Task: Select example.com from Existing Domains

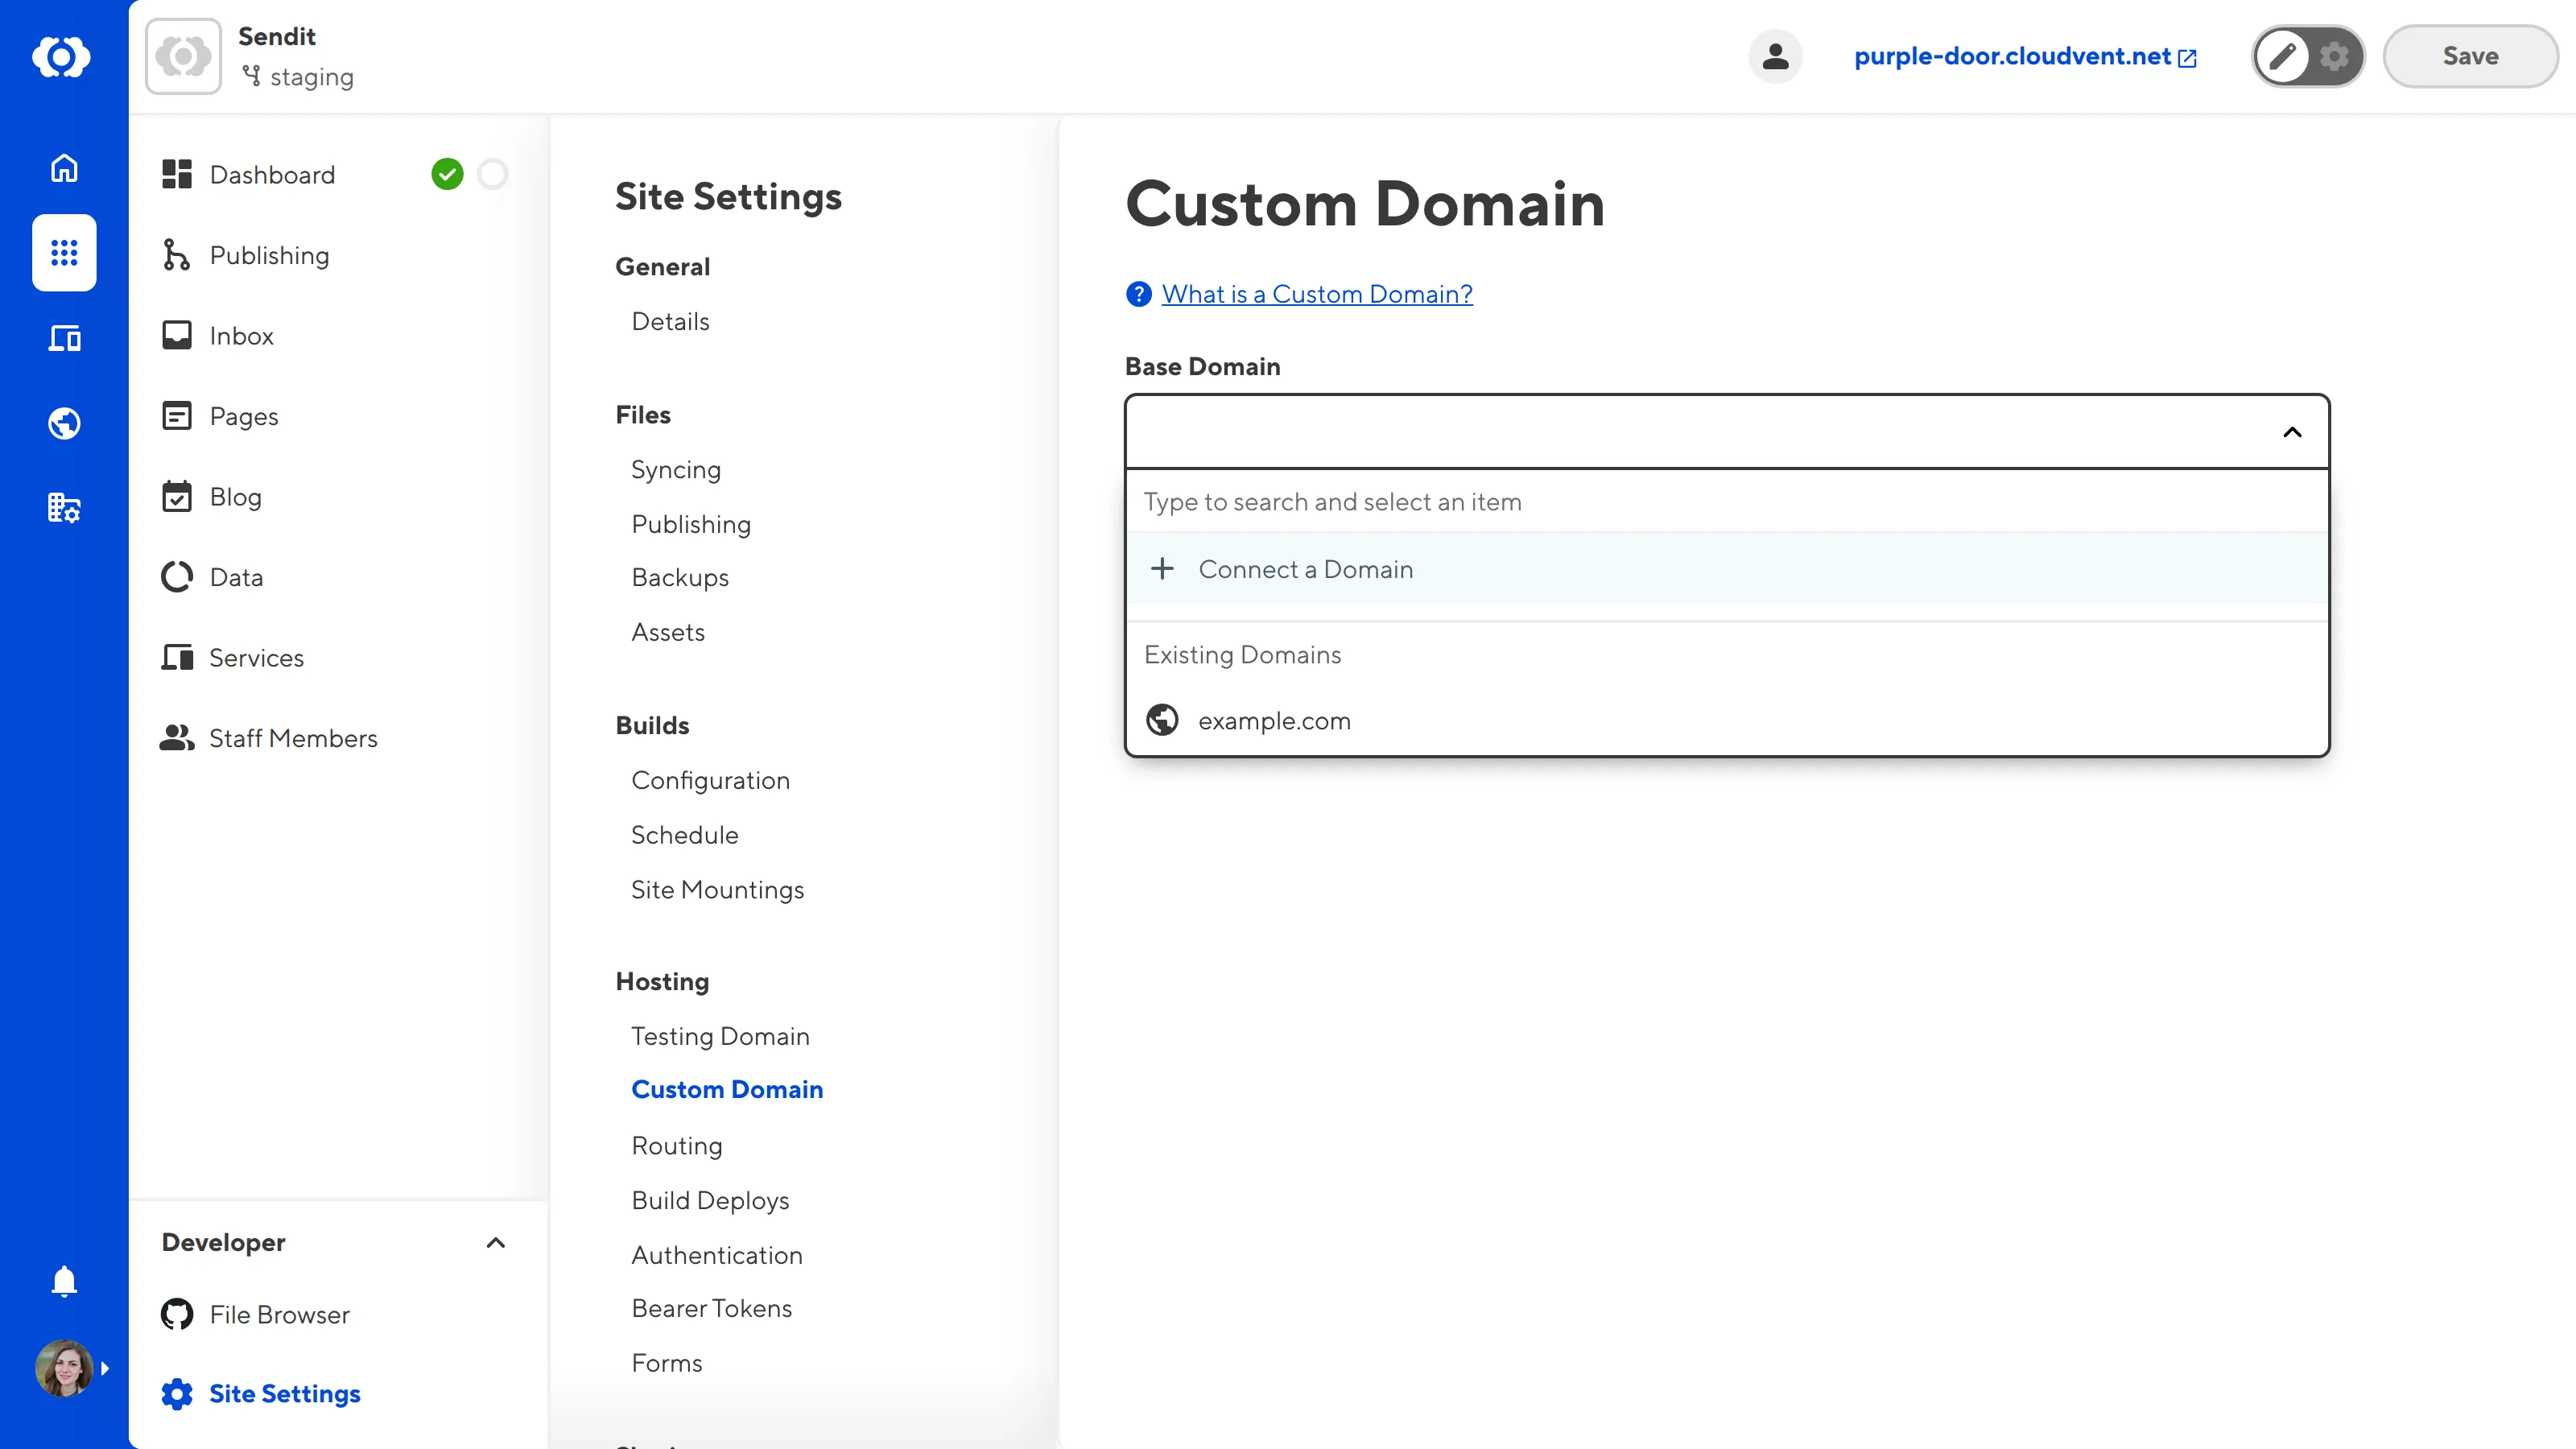Action: pos(1274,720)
